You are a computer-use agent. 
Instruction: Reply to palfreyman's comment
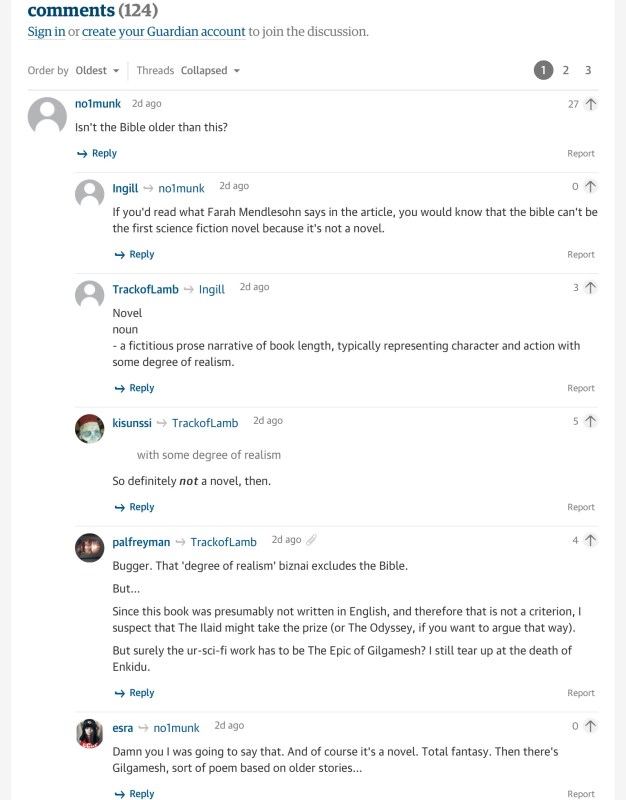pyautogui.click(x=134, y=693)
